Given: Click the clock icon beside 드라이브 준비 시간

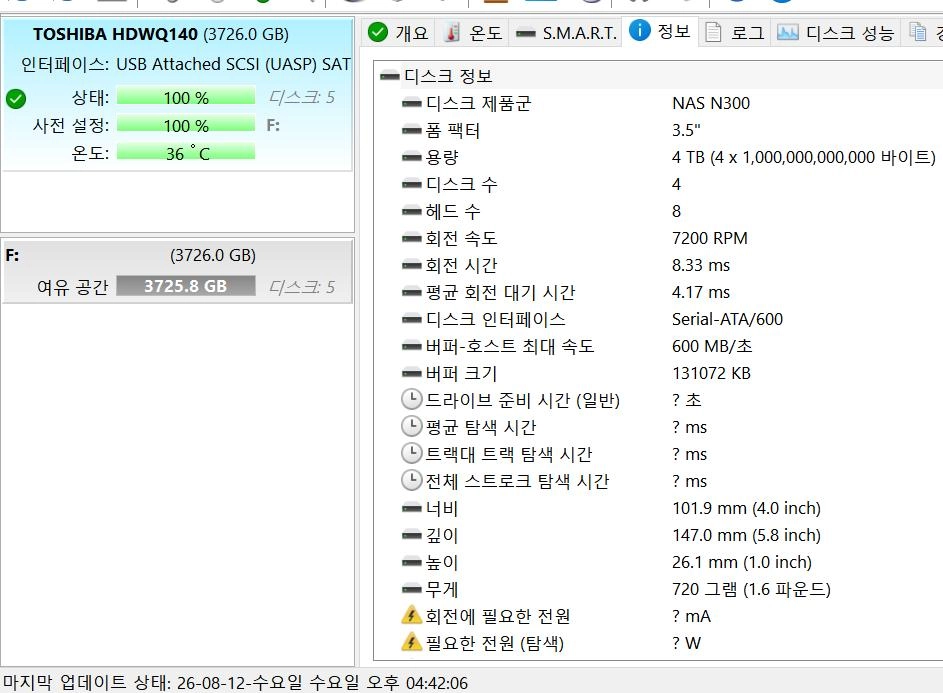Looking at the screenshot, I should [411, 399].
